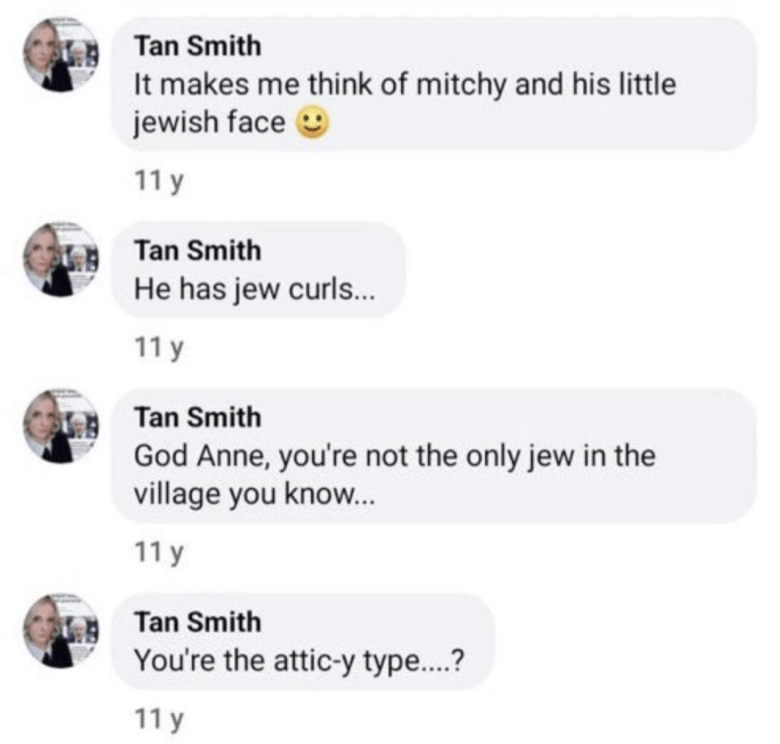Open the avatar beside the 'mitchy' comment
This screenshot has height=744, width=780.
62,57
